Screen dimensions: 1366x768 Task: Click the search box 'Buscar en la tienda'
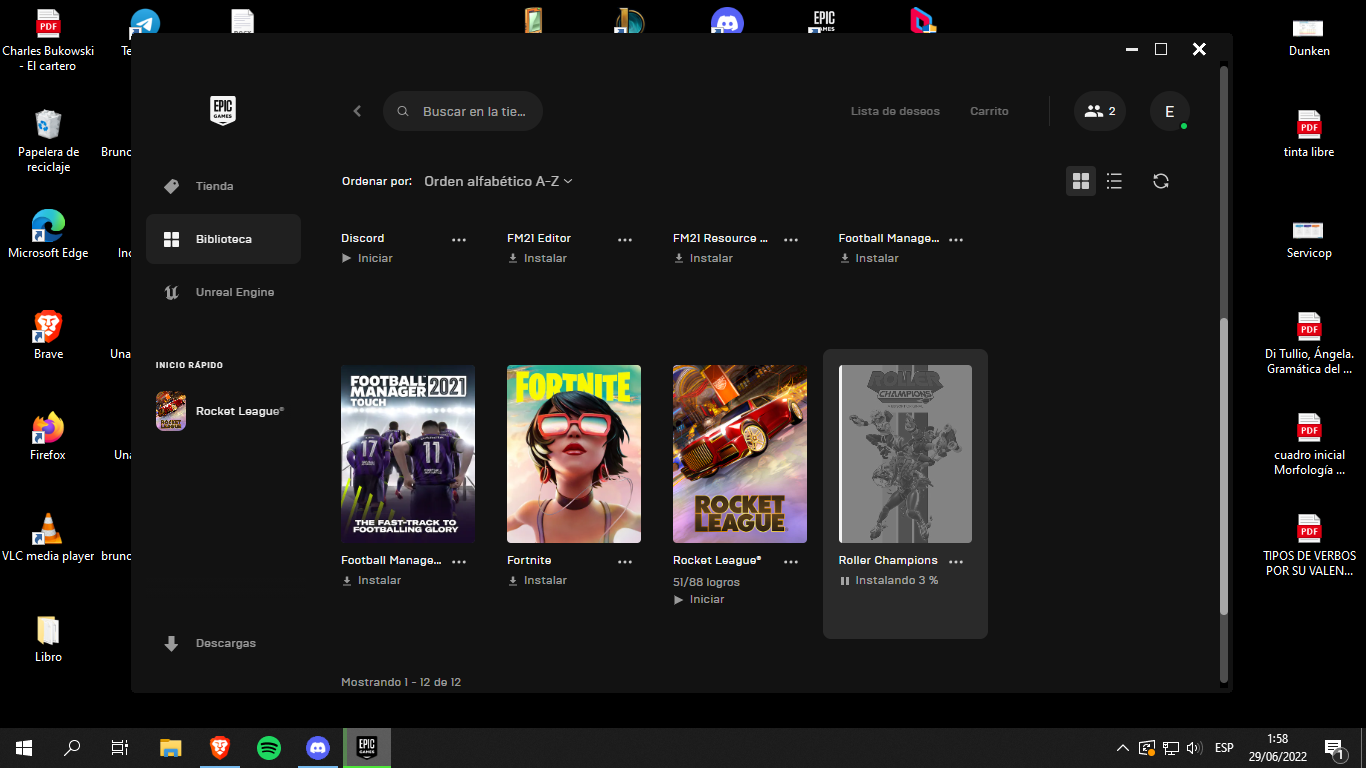coord(463,111)
